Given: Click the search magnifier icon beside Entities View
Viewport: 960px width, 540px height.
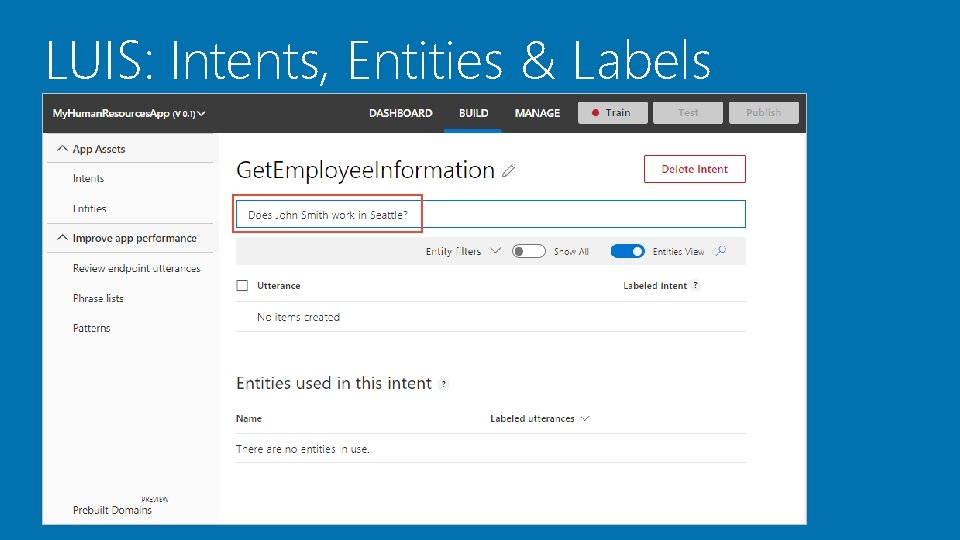Looking at the screenshot, I should 721,251.
